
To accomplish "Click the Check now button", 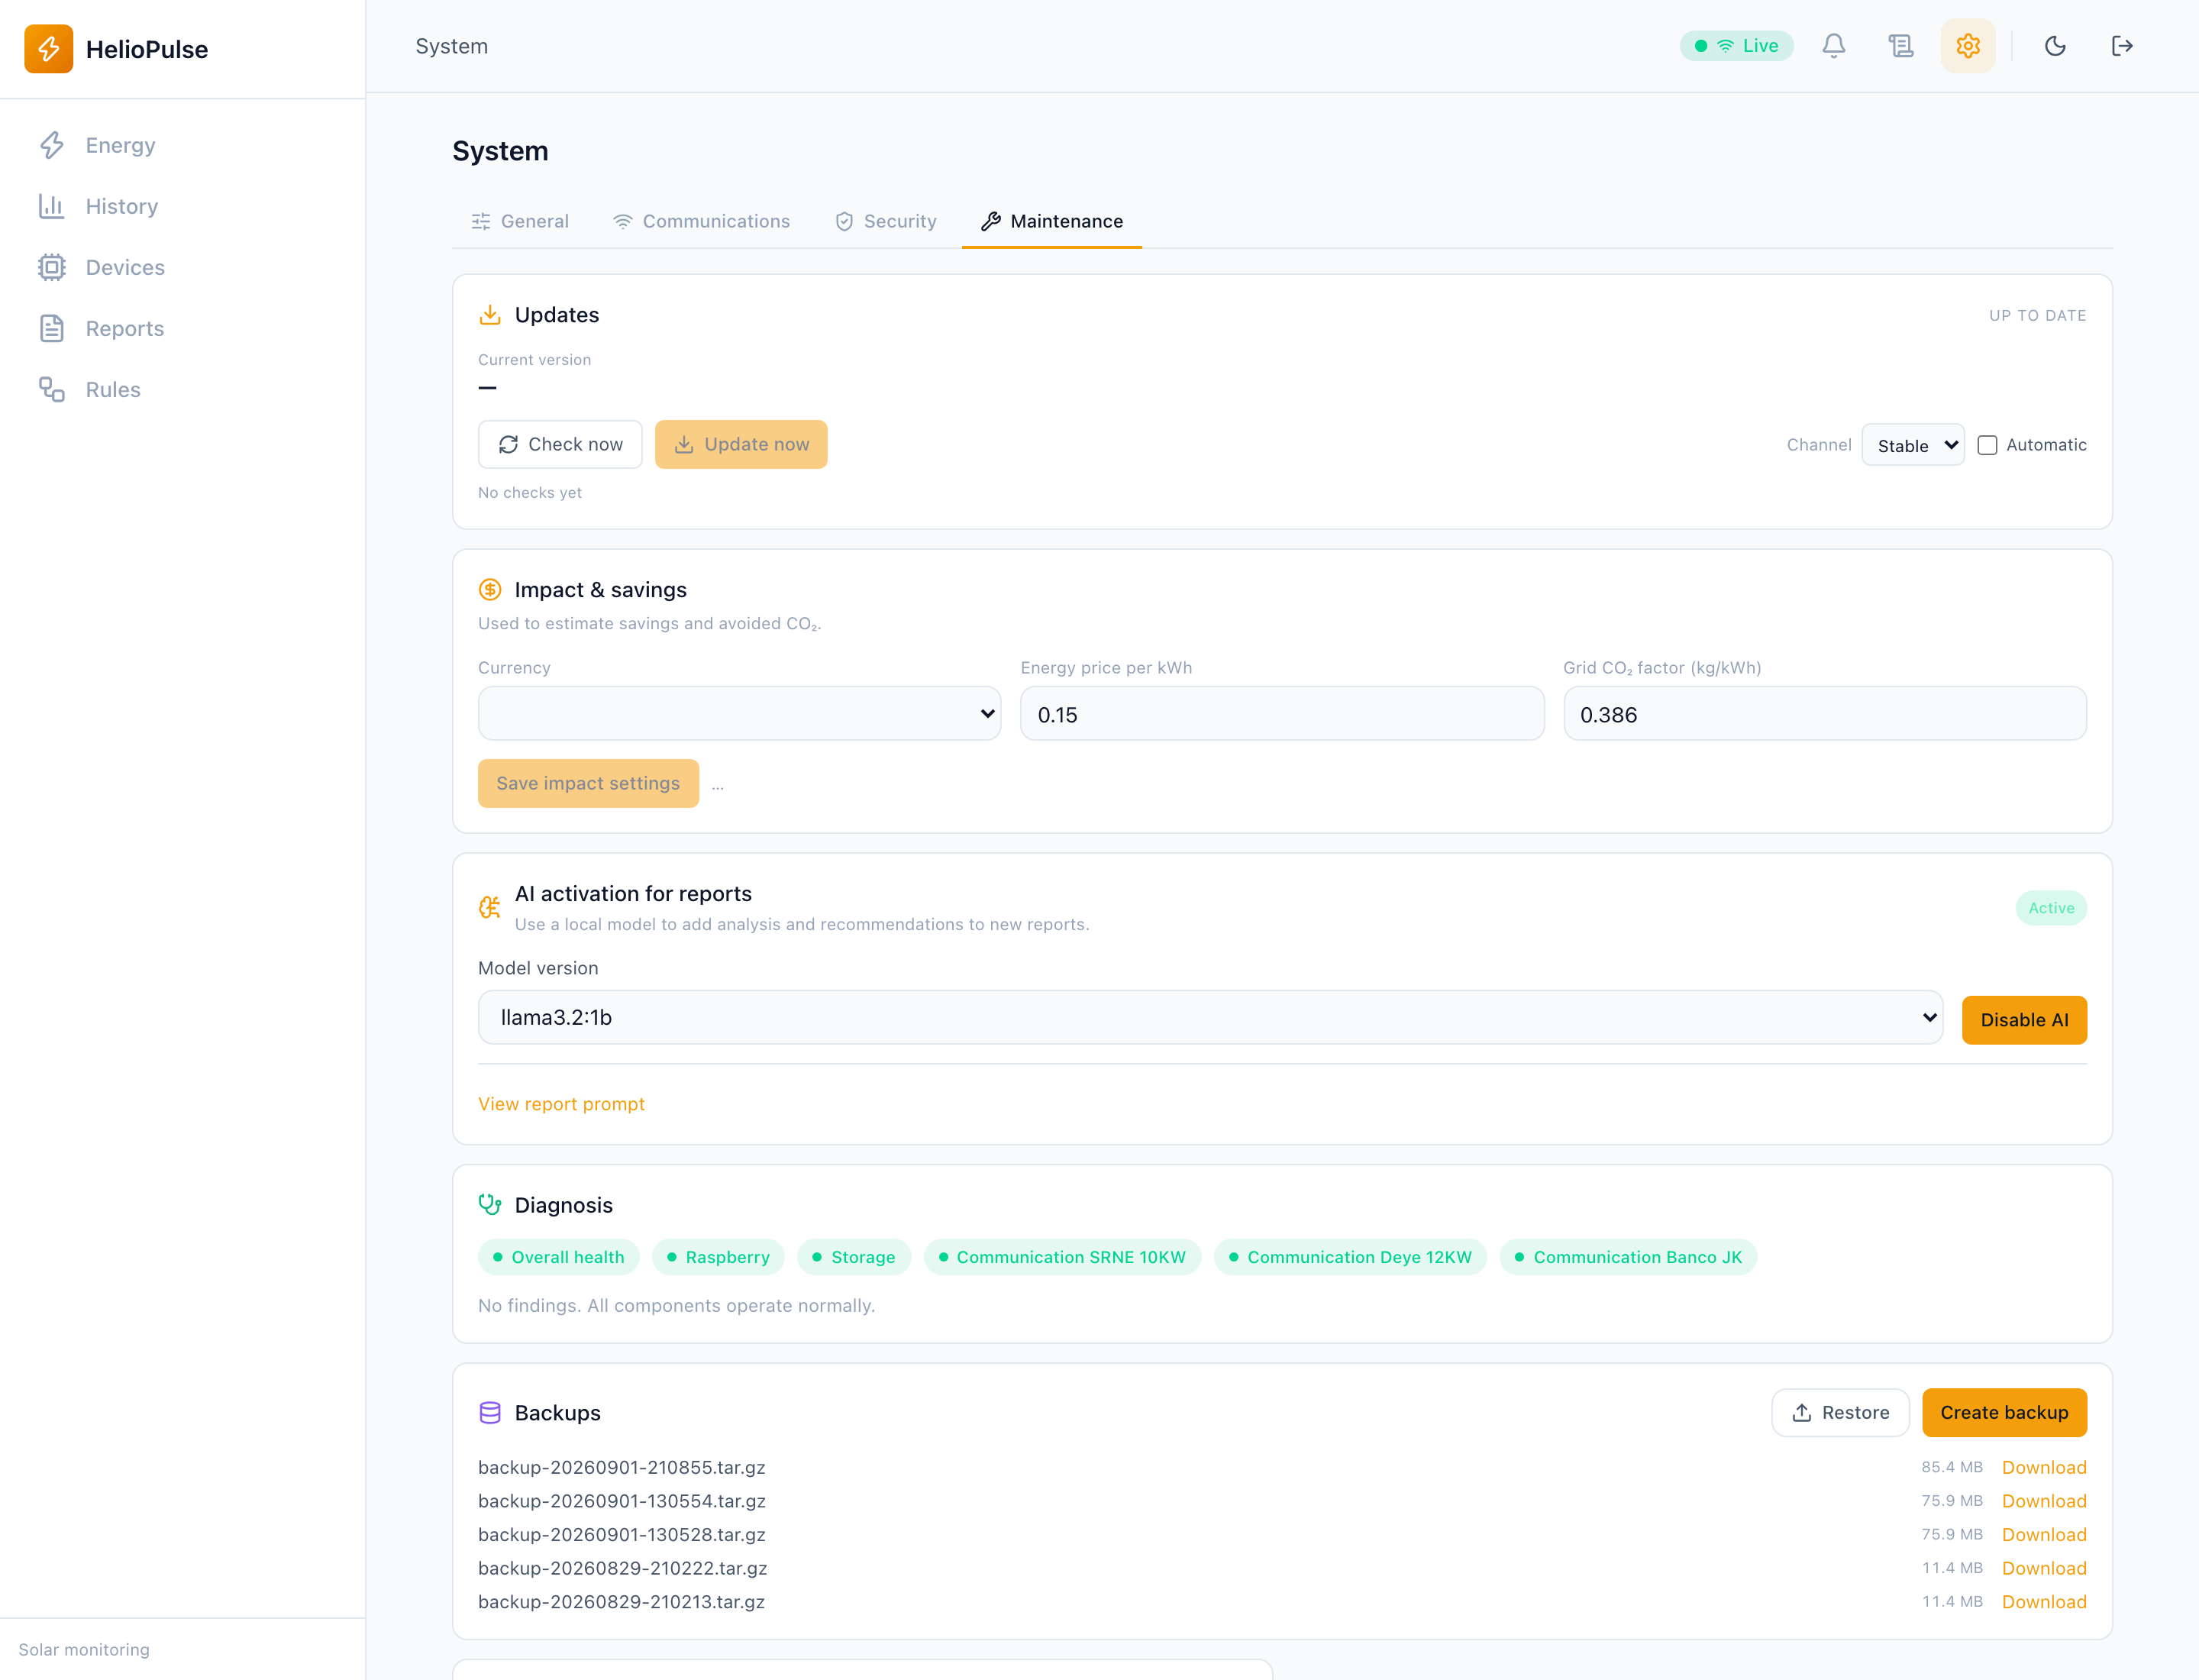I will pyautogui.click(x=560, y=444).
